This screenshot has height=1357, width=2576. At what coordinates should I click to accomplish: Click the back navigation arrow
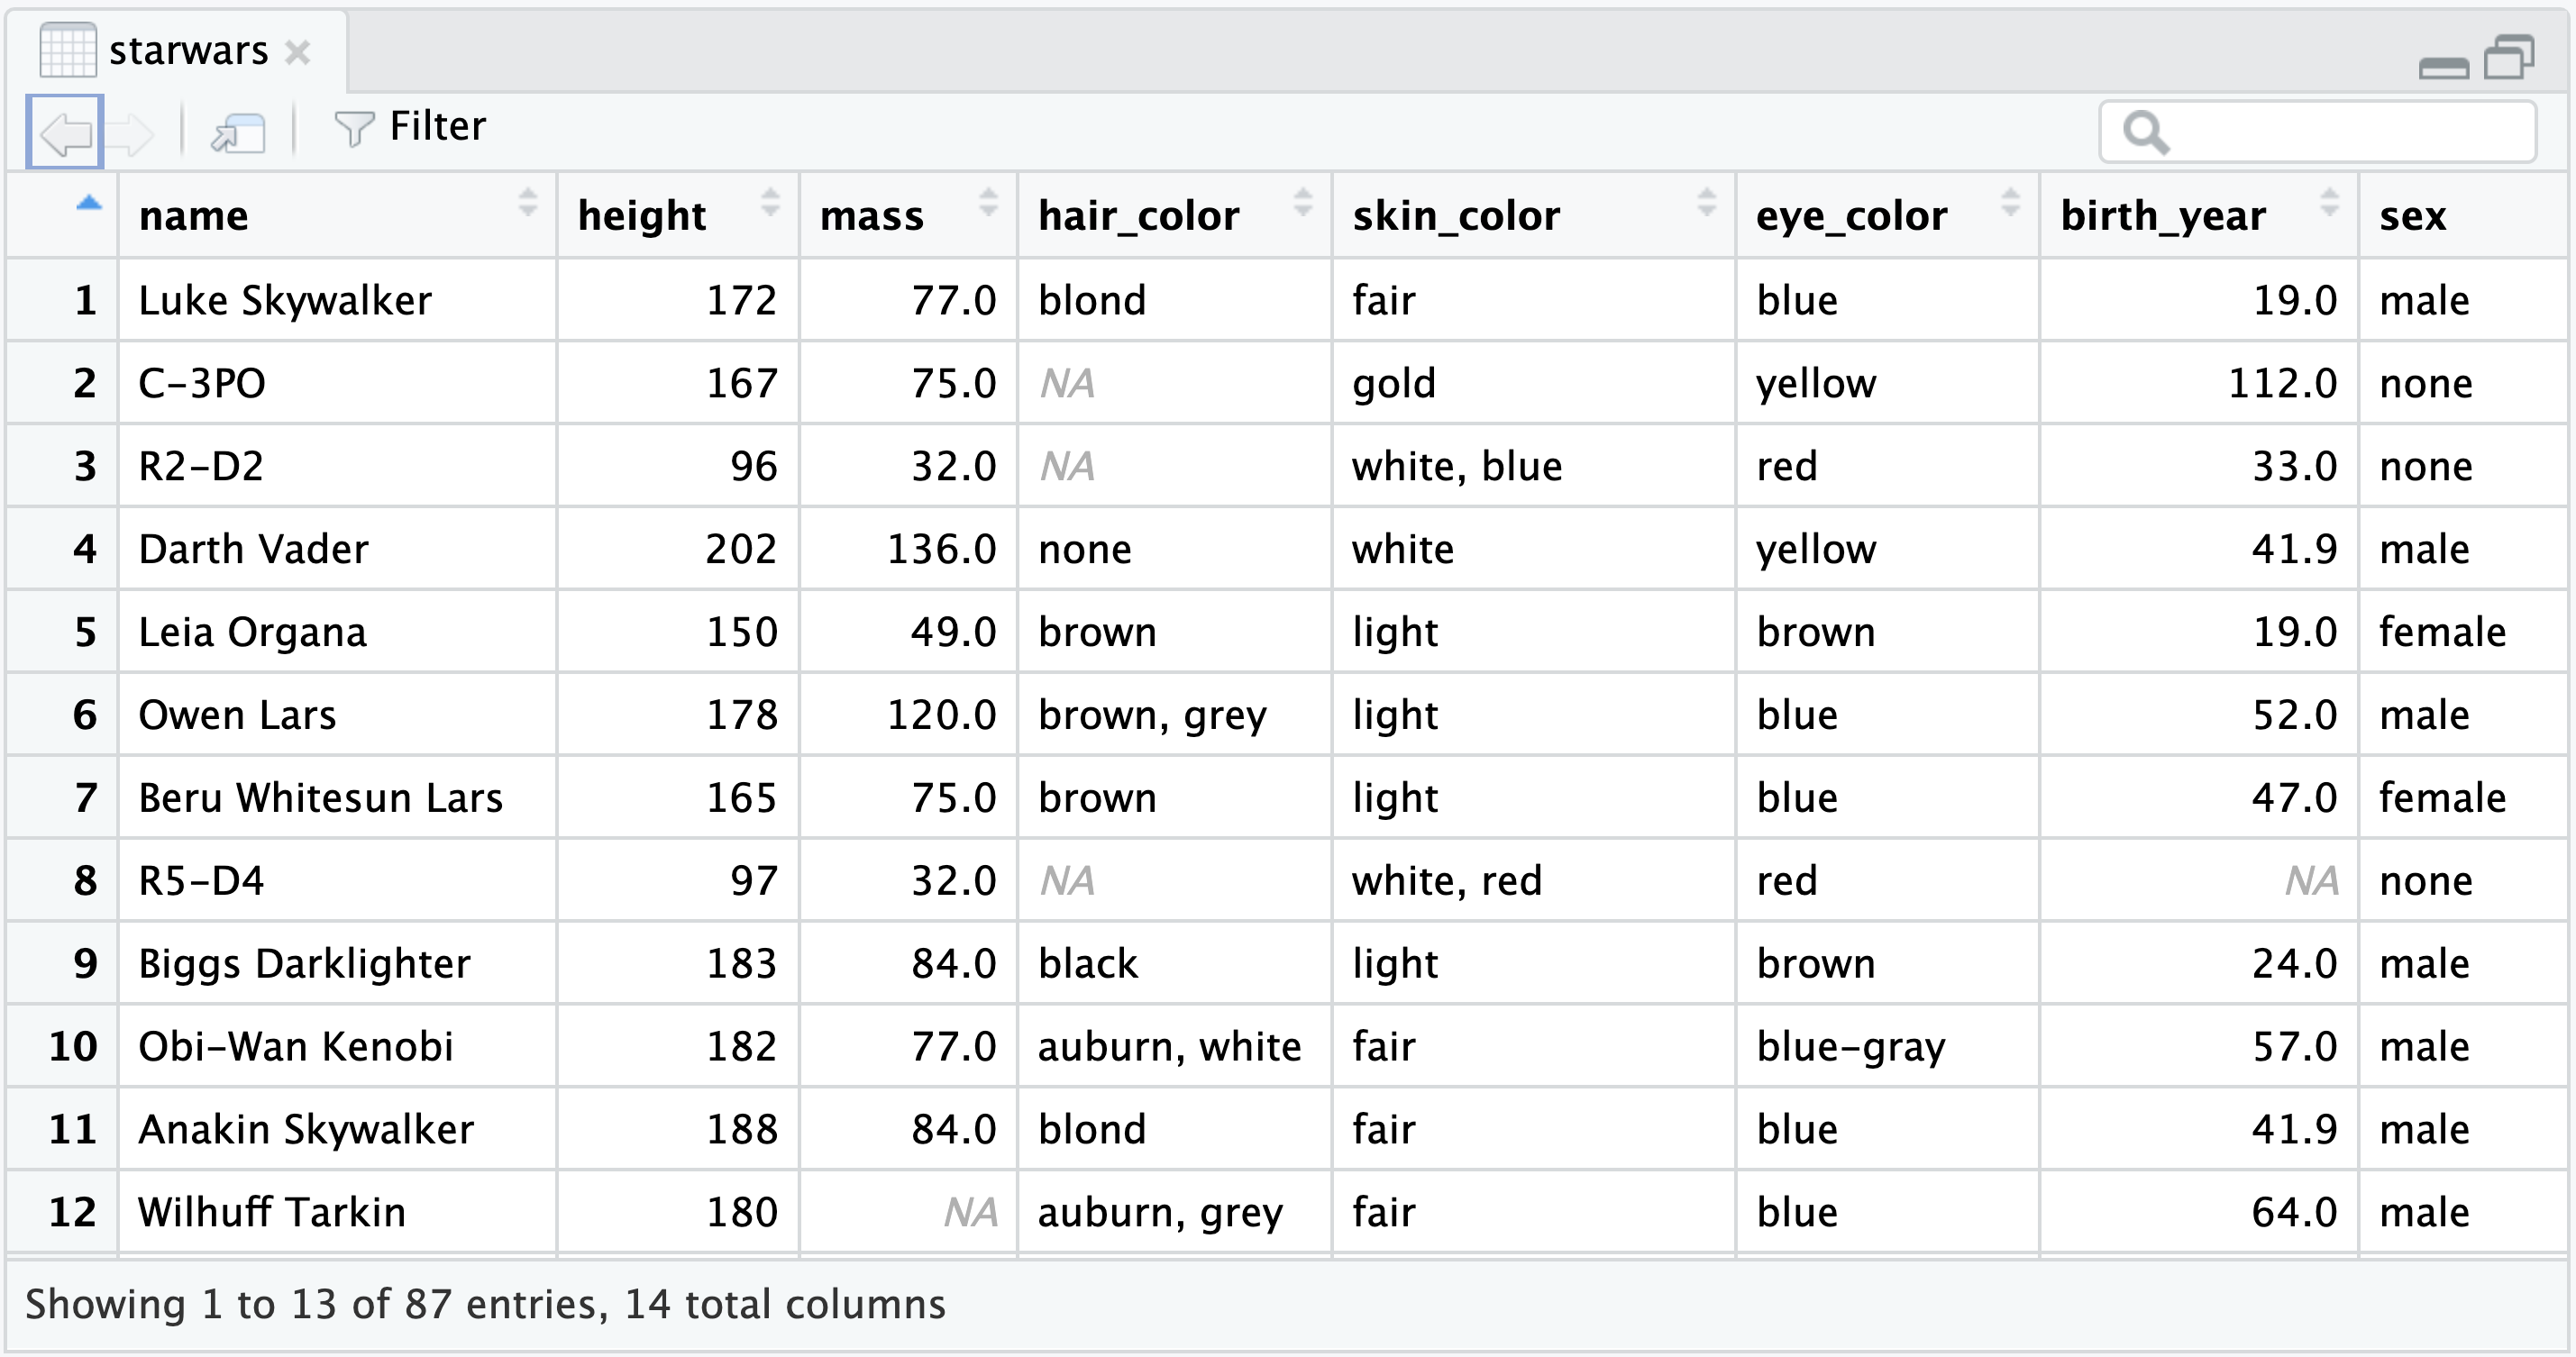65,132
